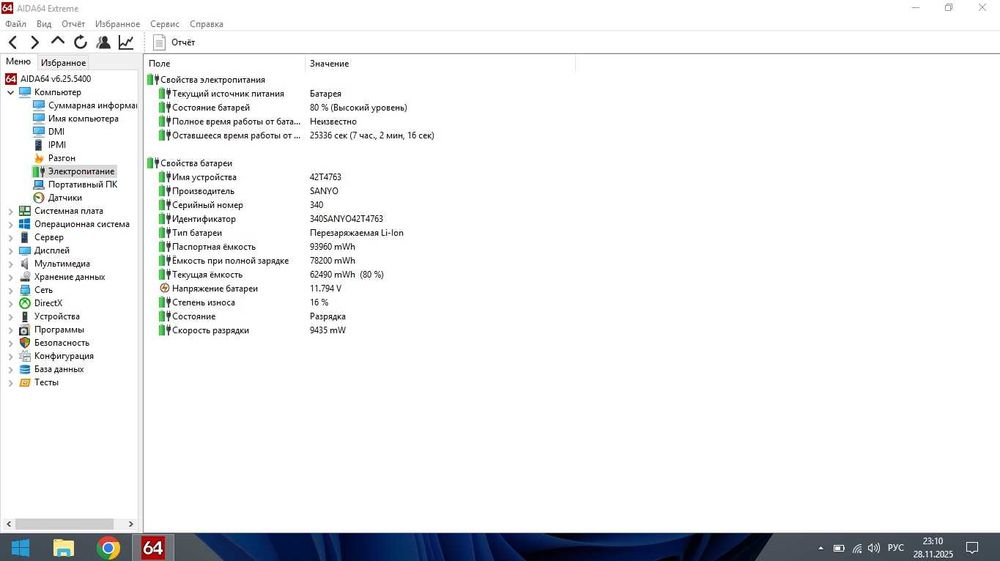Select the Напряжение батареи row icon

[x=165, y=288]
